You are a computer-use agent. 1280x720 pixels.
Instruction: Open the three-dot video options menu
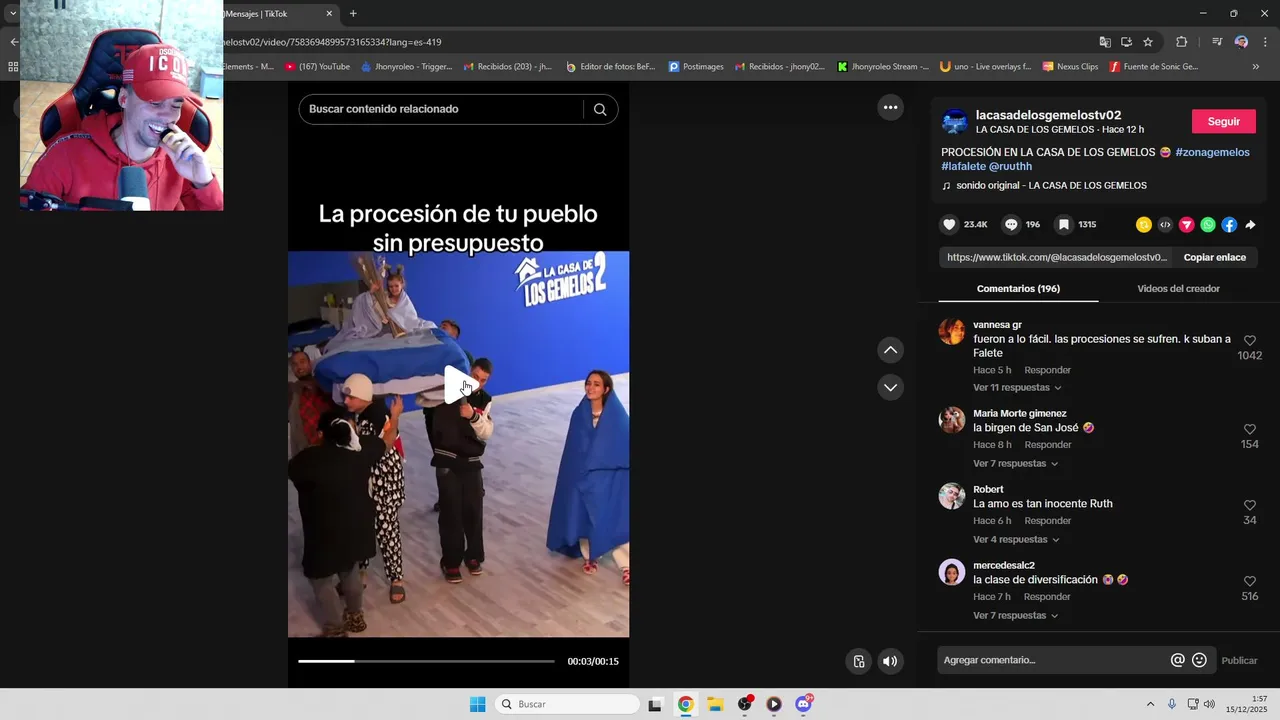point(890,107)
